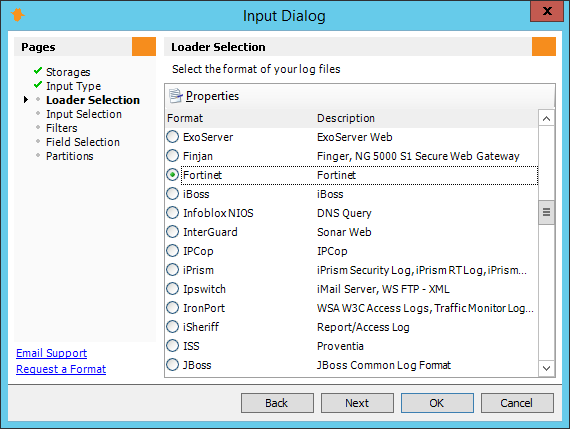Click the scroll up arrow of format list
The image size is (570, 429).
pos(546,119)
